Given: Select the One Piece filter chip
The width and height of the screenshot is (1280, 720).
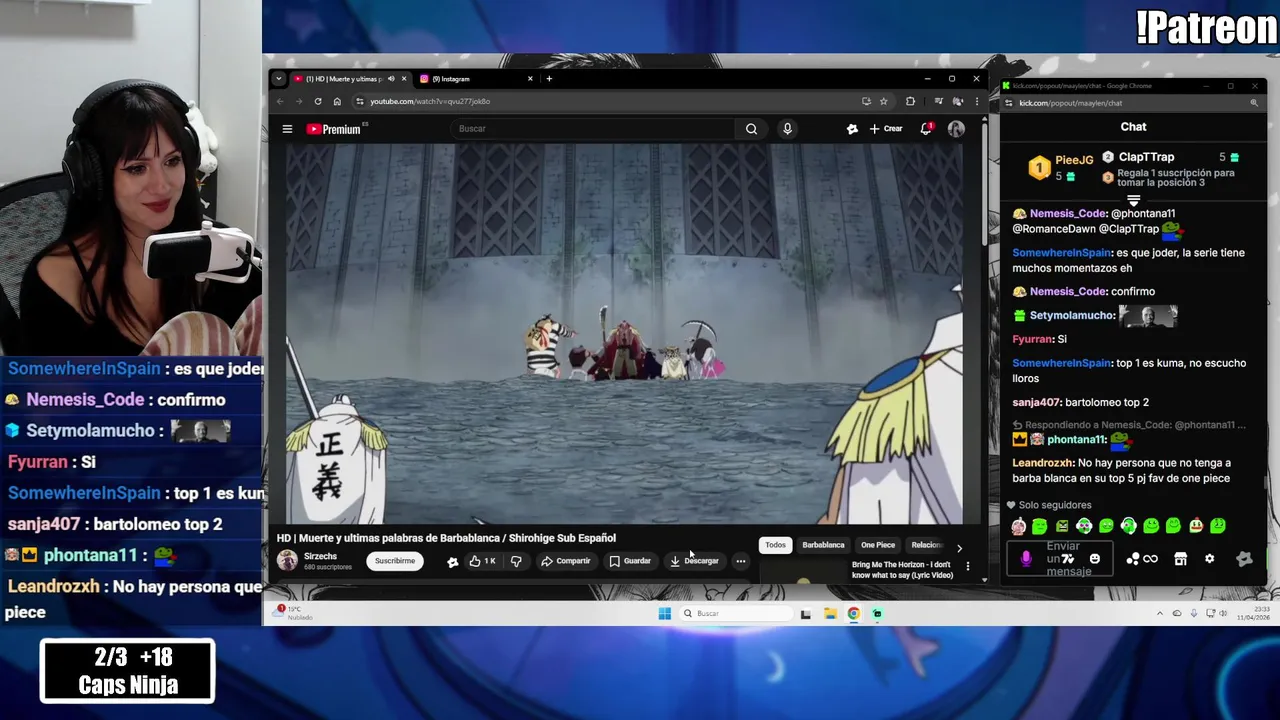Looking at the screenshot, I should [x=878, y=545].
